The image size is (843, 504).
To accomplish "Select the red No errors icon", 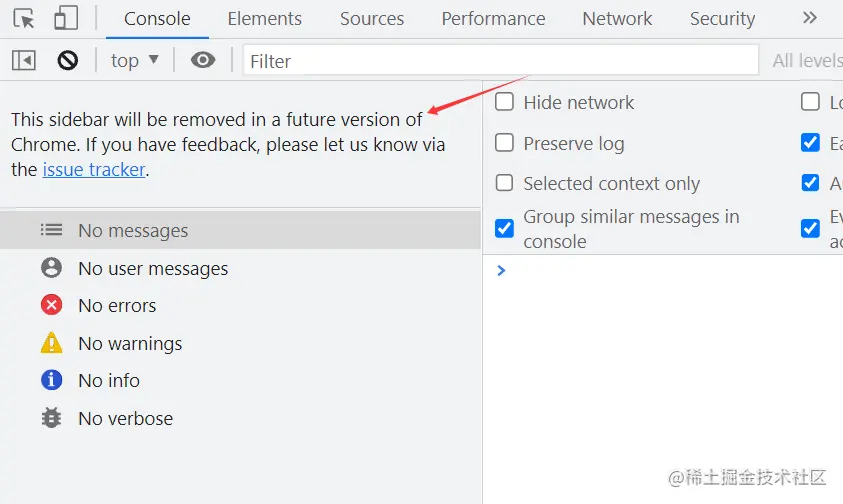I will click(52, 305).
